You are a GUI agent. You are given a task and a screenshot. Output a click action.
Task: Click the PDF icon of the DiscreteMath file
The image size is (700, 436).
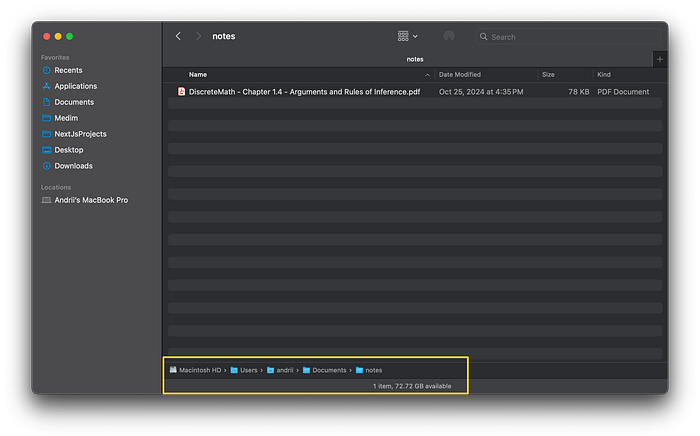tap(181, 91)
